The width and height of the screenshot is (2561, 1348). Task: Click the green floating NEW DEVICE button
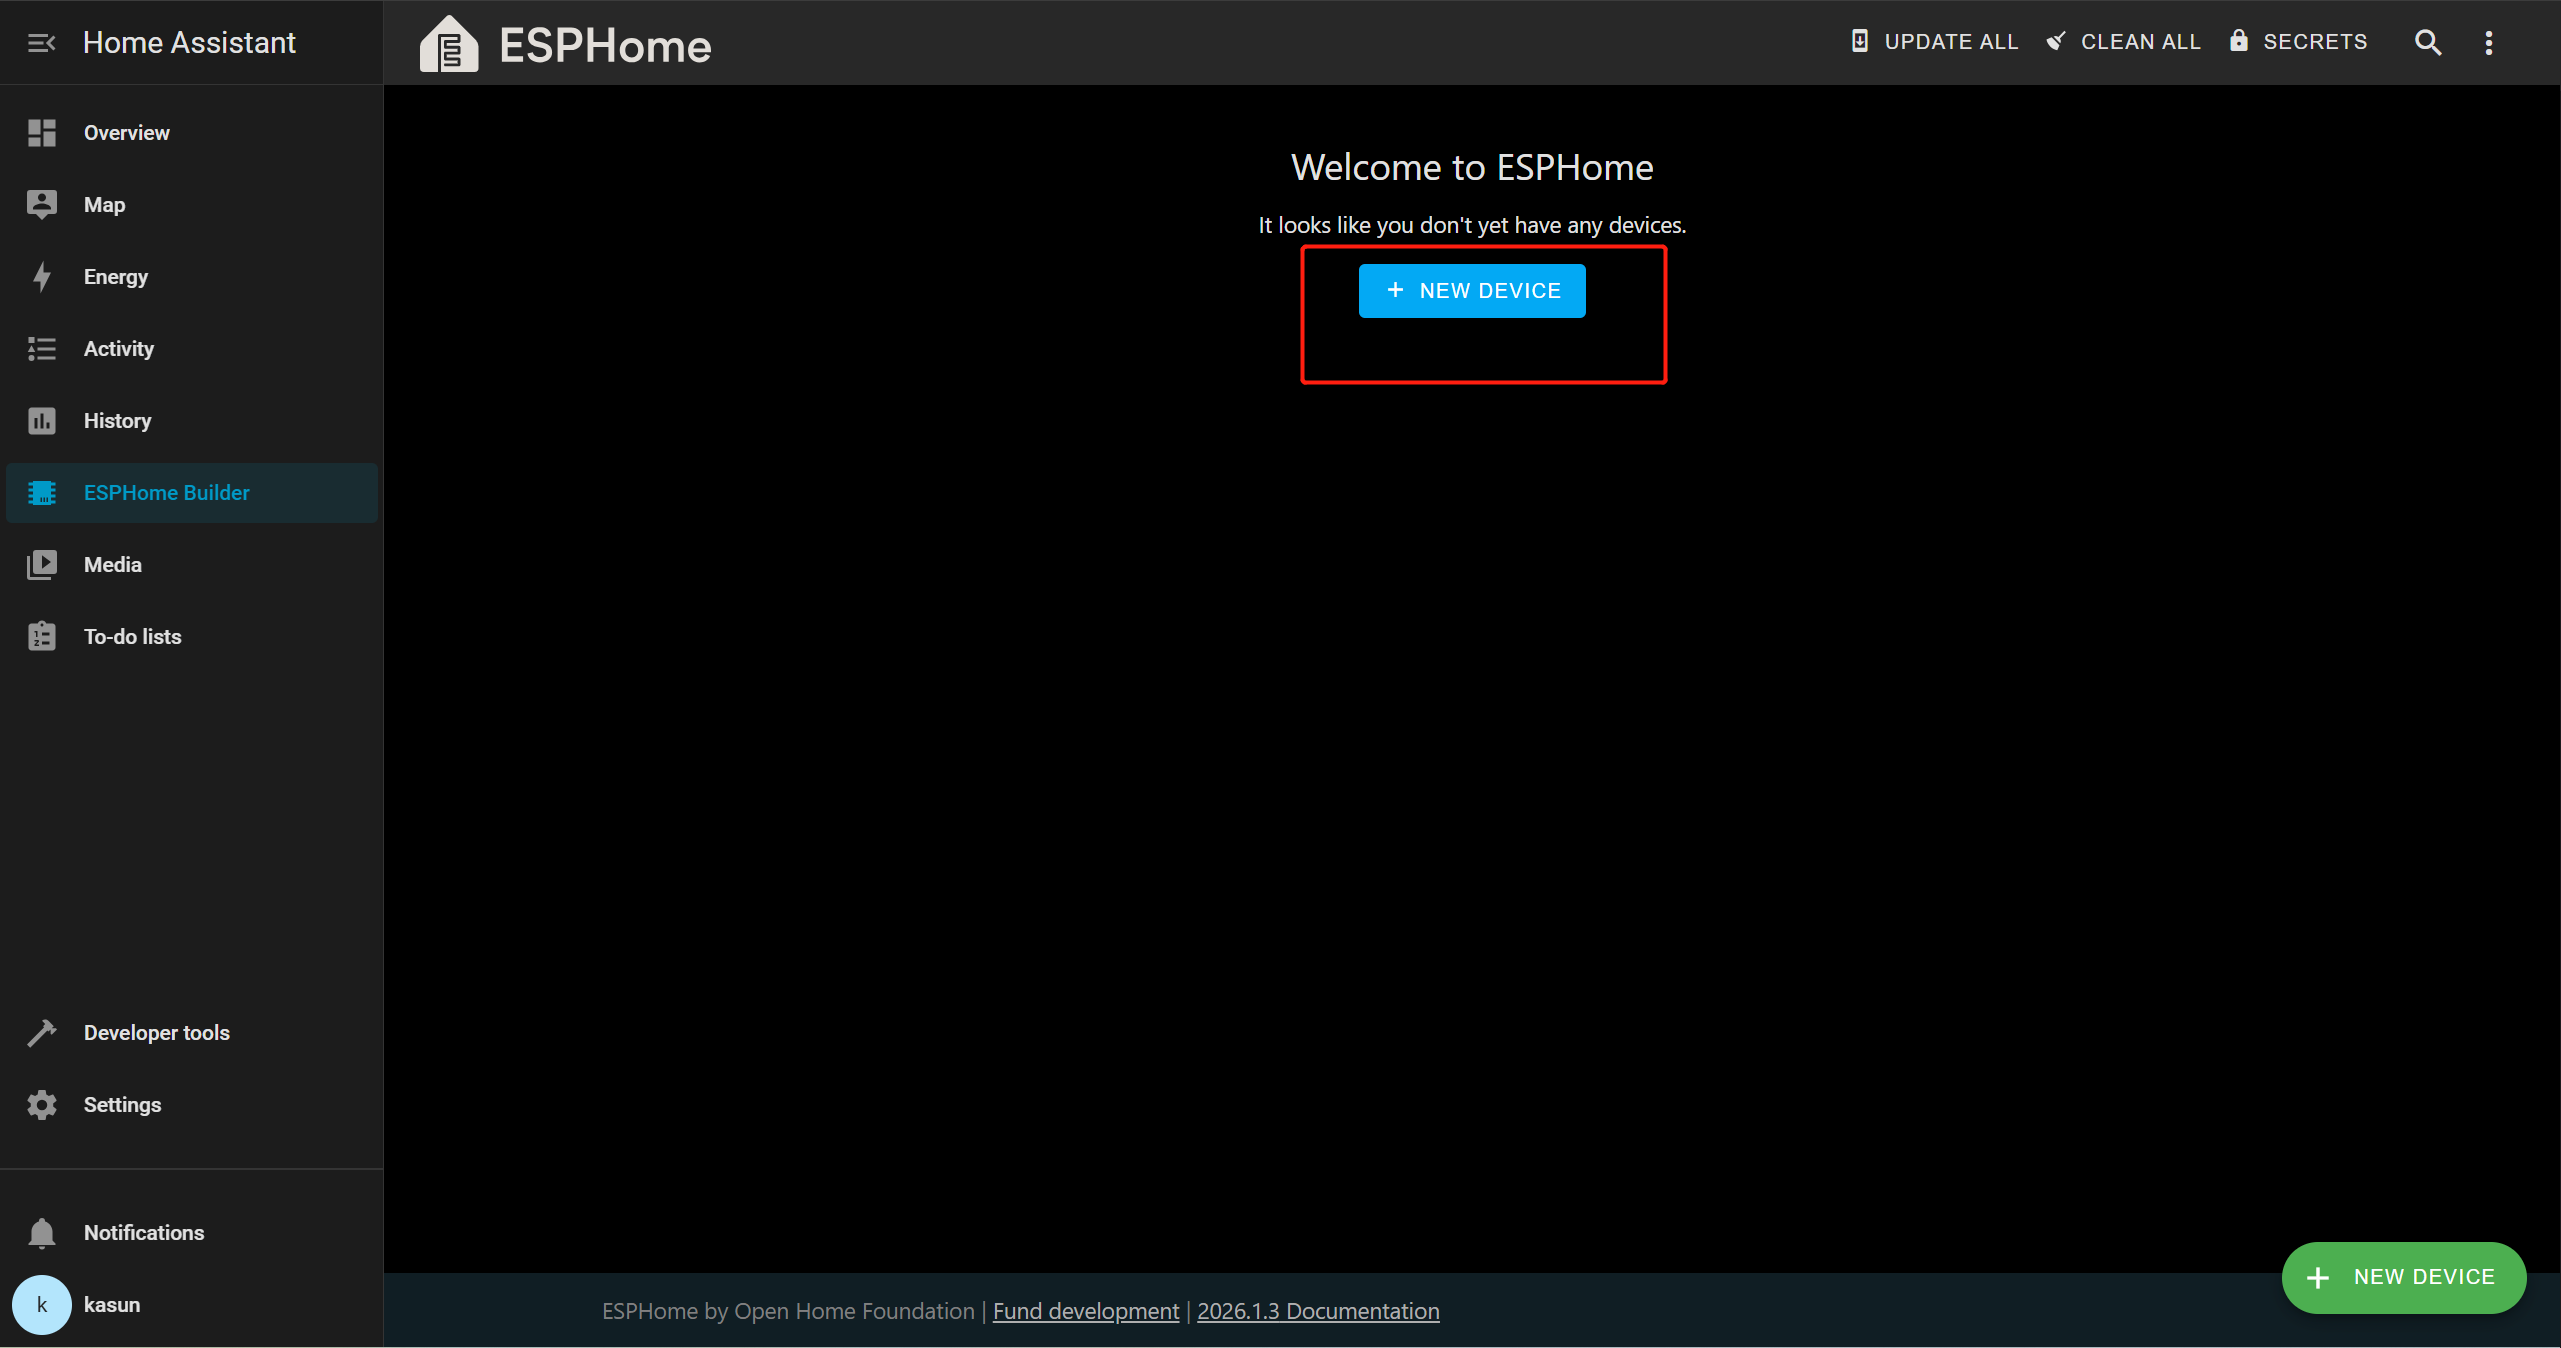click(x=2403, y=1277)
